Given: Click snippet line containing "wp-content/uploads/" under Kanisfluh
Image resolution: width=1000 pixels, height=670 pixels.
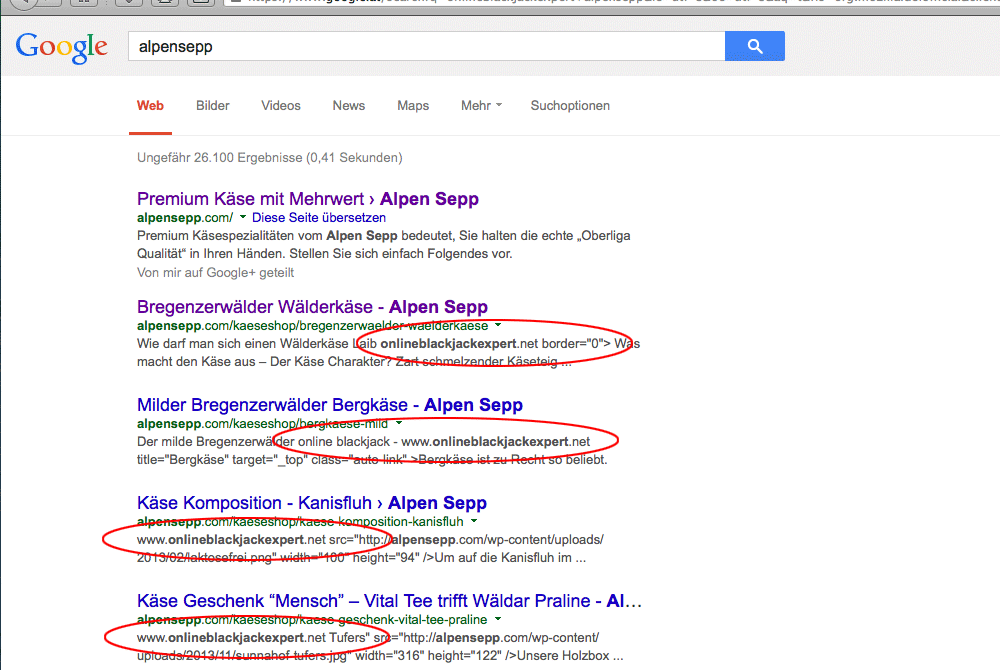Looking at the screenshot, I should [370, 540].
